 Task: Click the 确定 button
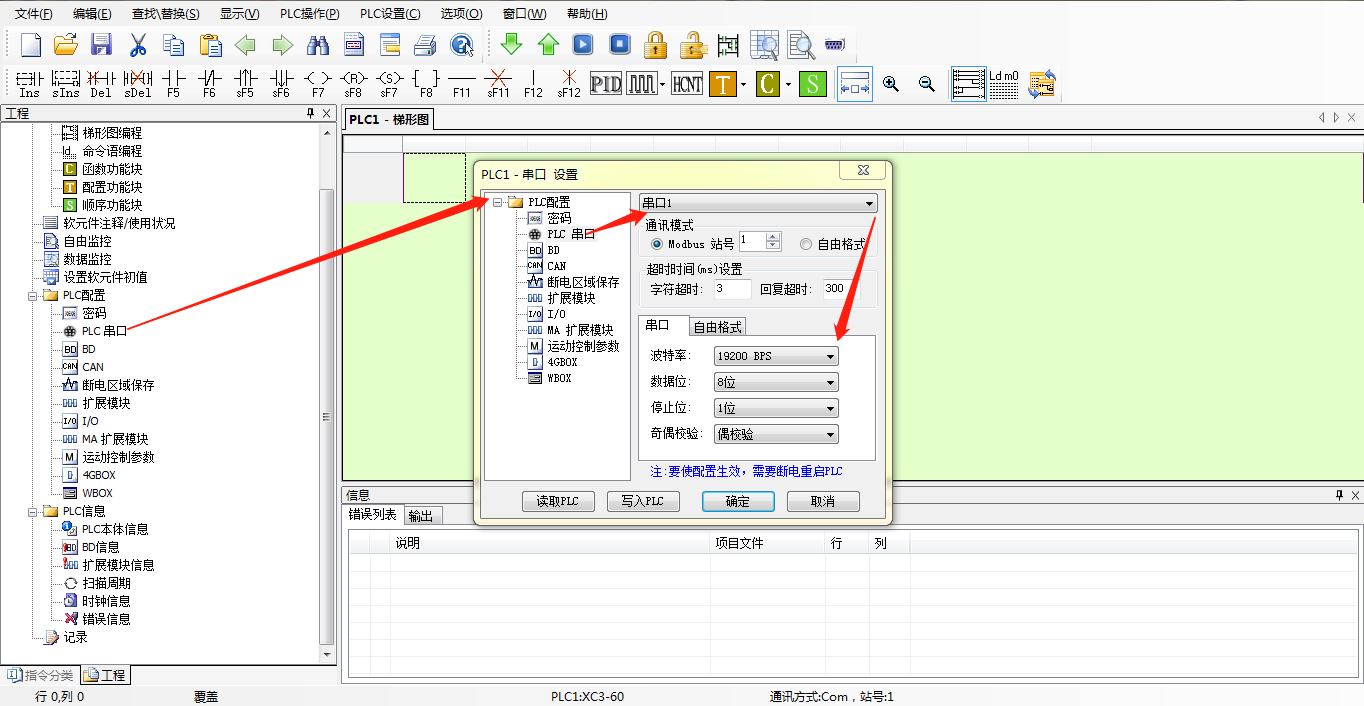tap(737, 501)
